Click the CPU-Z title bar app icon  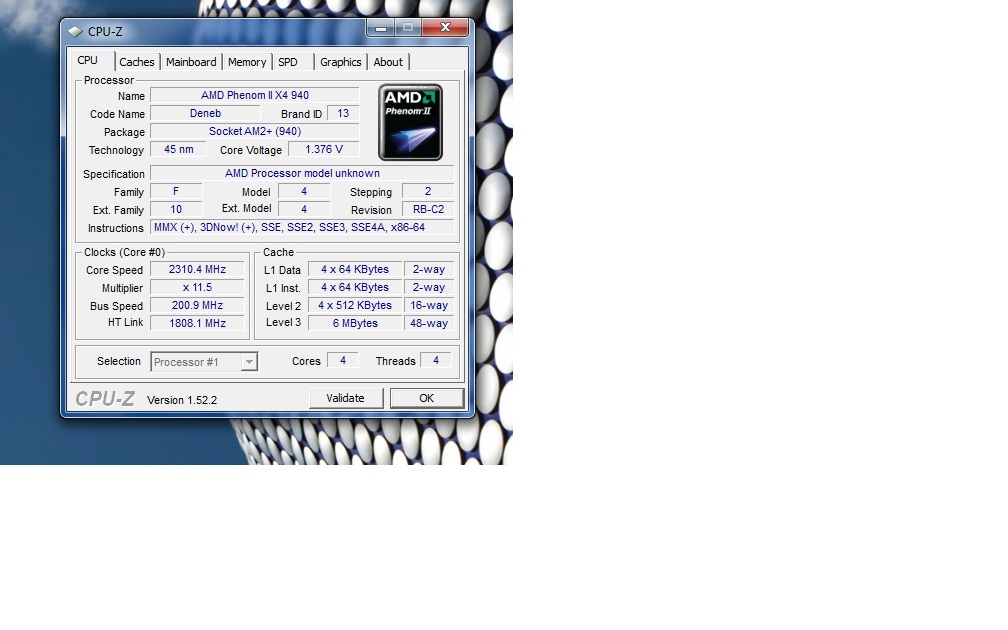[x=75, y=32]
